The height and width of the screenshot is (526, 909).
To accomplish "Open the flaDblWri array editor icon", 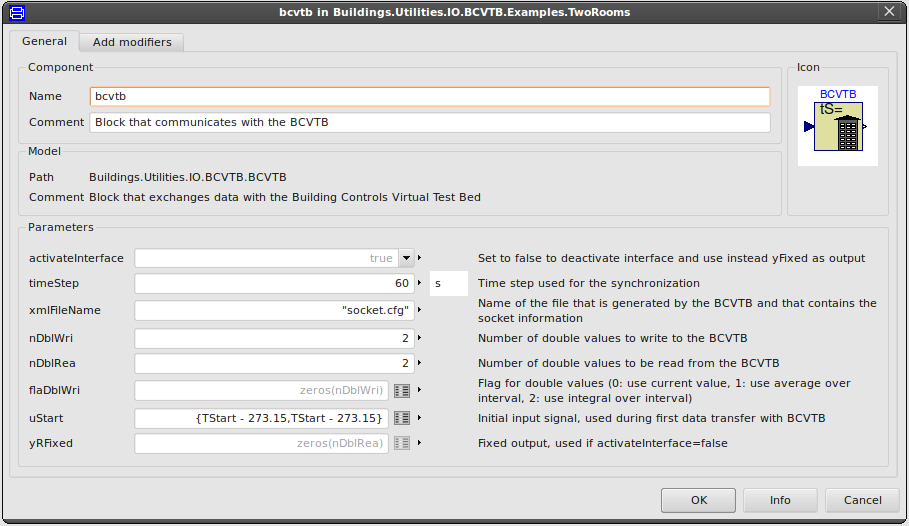I will pos(401,390).
